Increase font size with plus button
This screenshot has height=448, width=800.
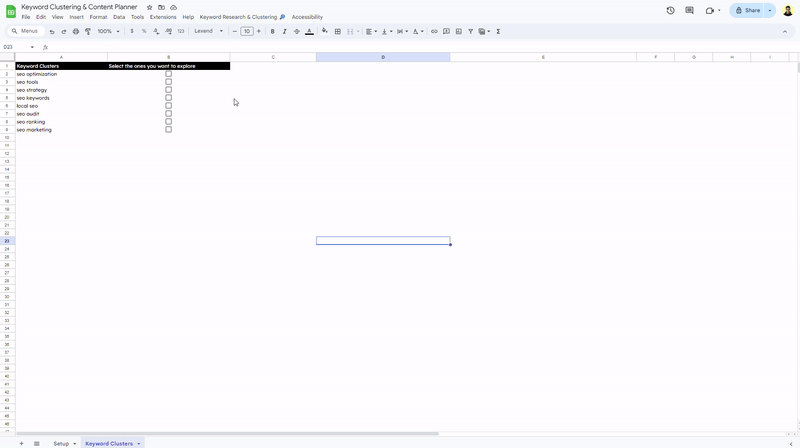coord(259,32)
